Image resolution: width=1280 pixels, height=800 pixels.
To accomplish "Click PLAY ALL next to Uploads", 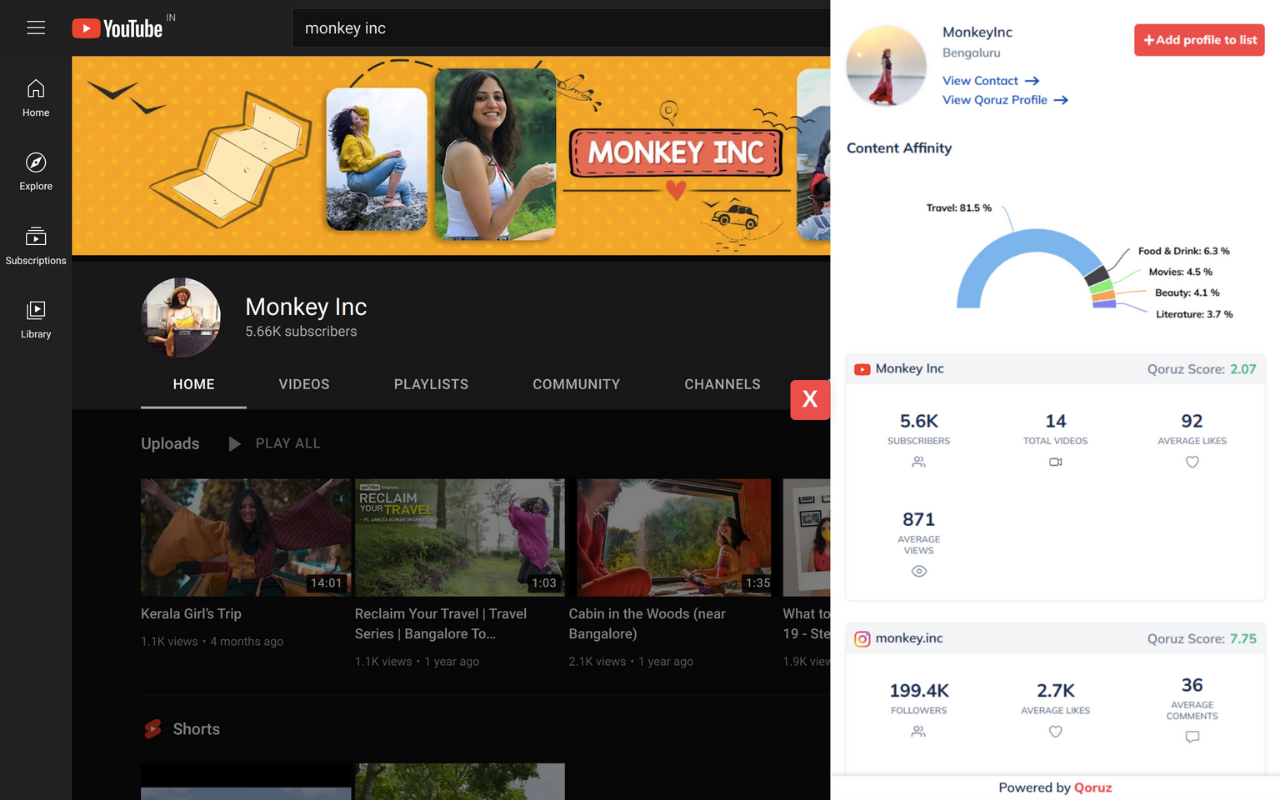I will pos(286,443).
